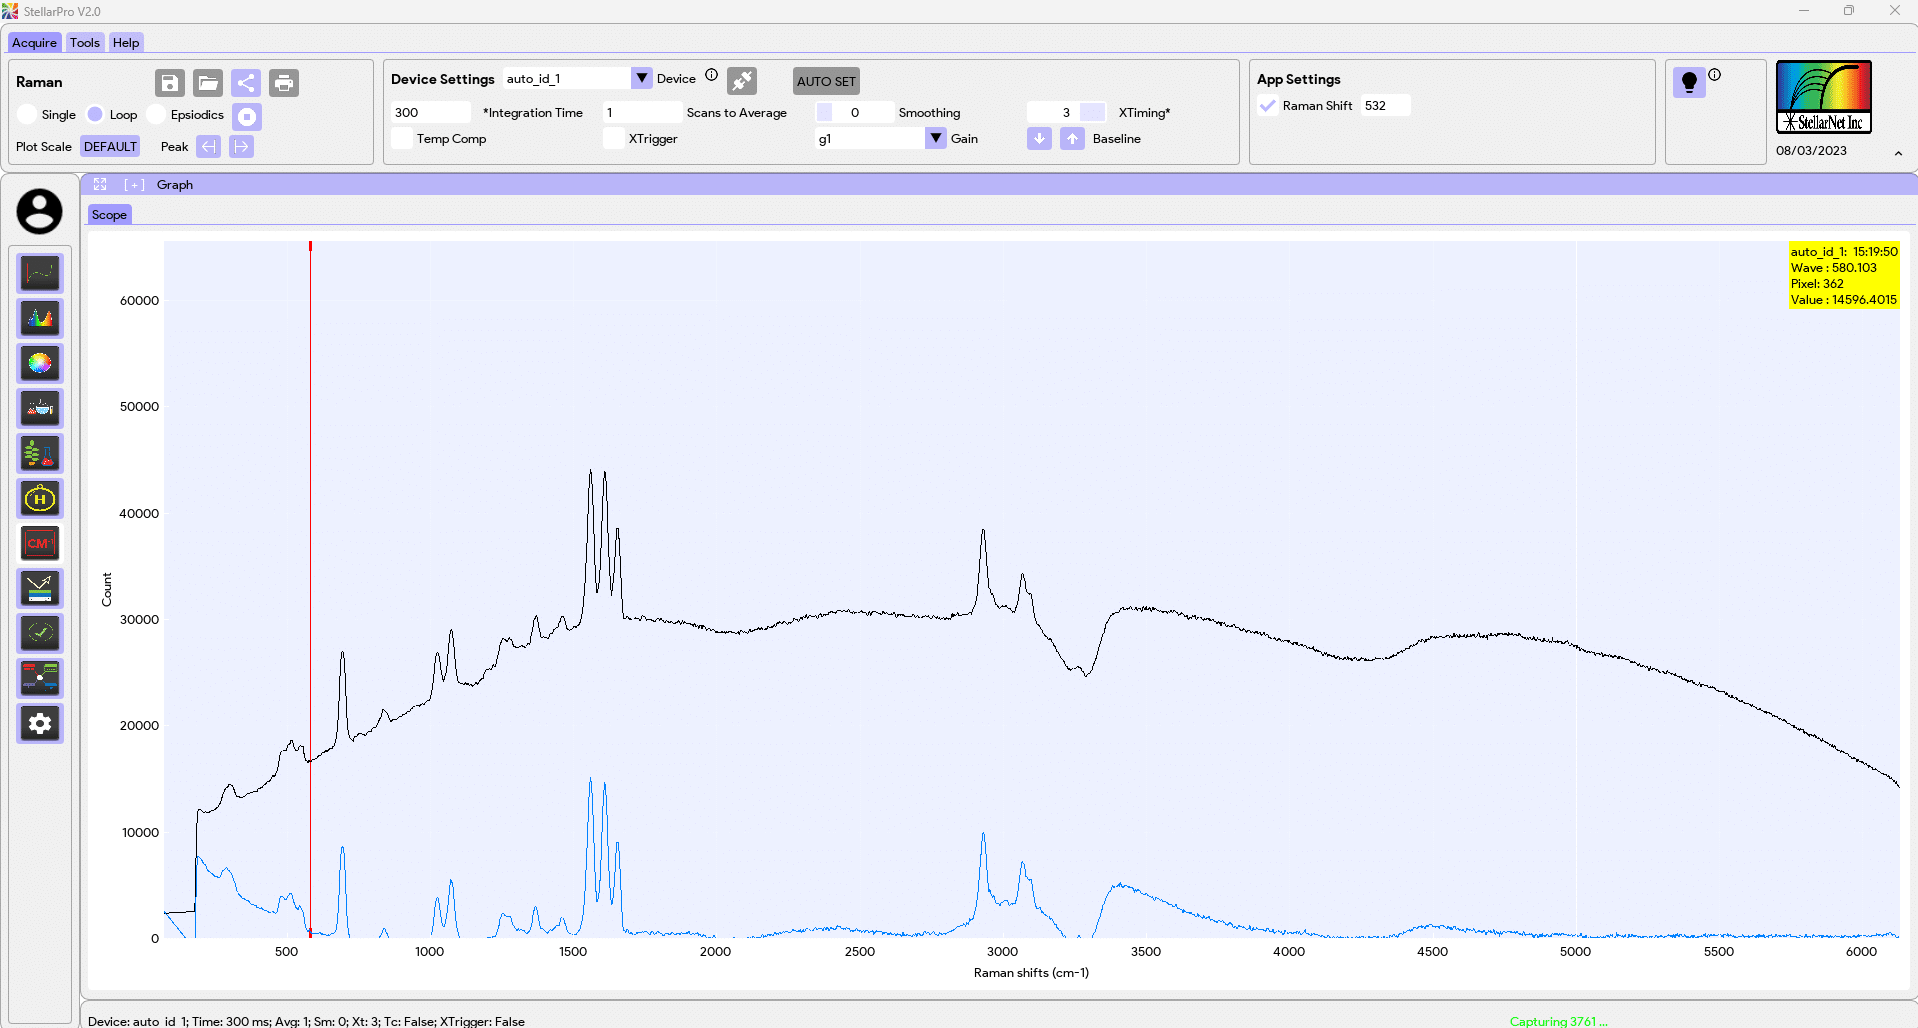Click the save spectrum icon
Image resolution: width=1918 pixels, height=1028 pixels.
pyautogui.click(x=170, y=83)
